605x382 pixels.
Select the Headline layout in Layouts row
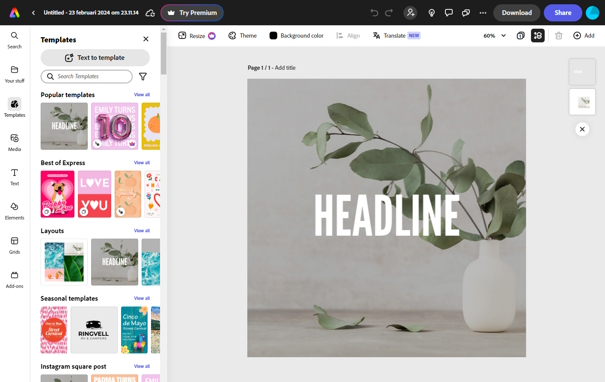click(x=115, y=262)
